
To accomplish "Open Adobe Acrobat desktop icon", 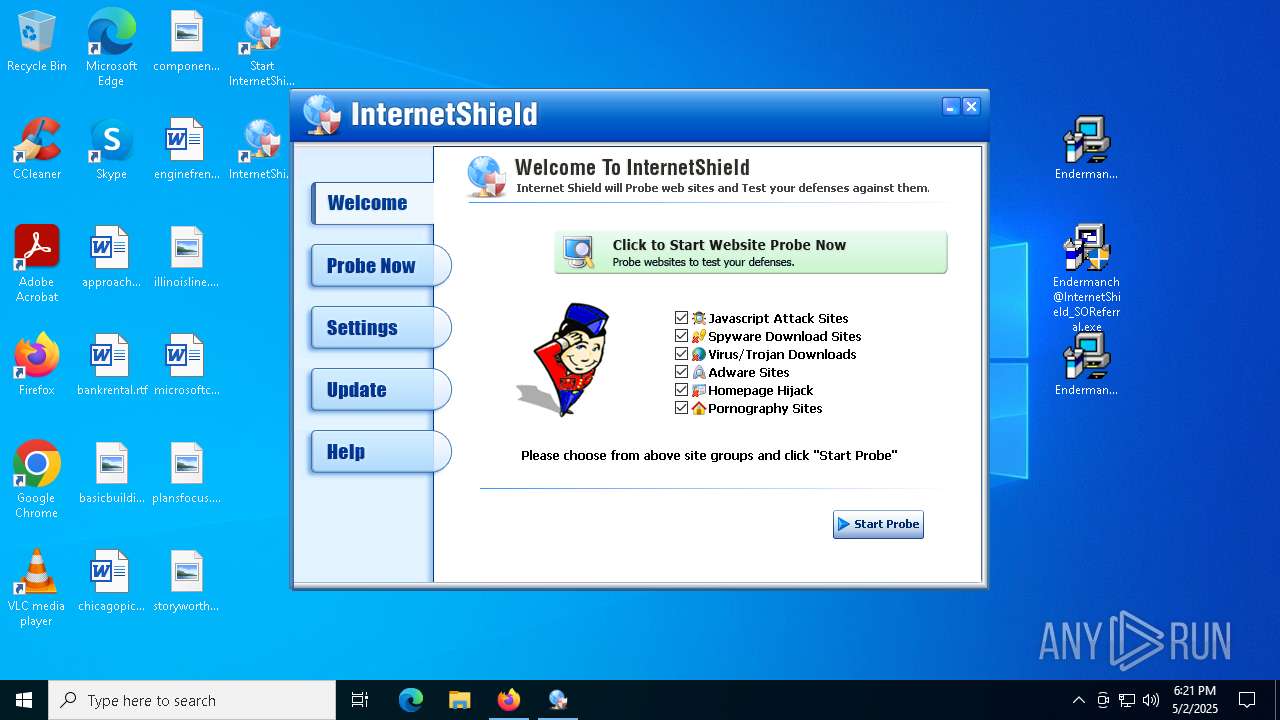I will [37, 264].
